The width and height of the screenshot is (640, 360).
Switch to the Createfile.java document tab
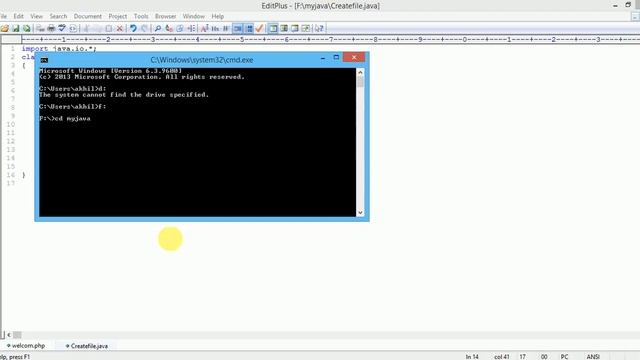(x=87, y=346)
